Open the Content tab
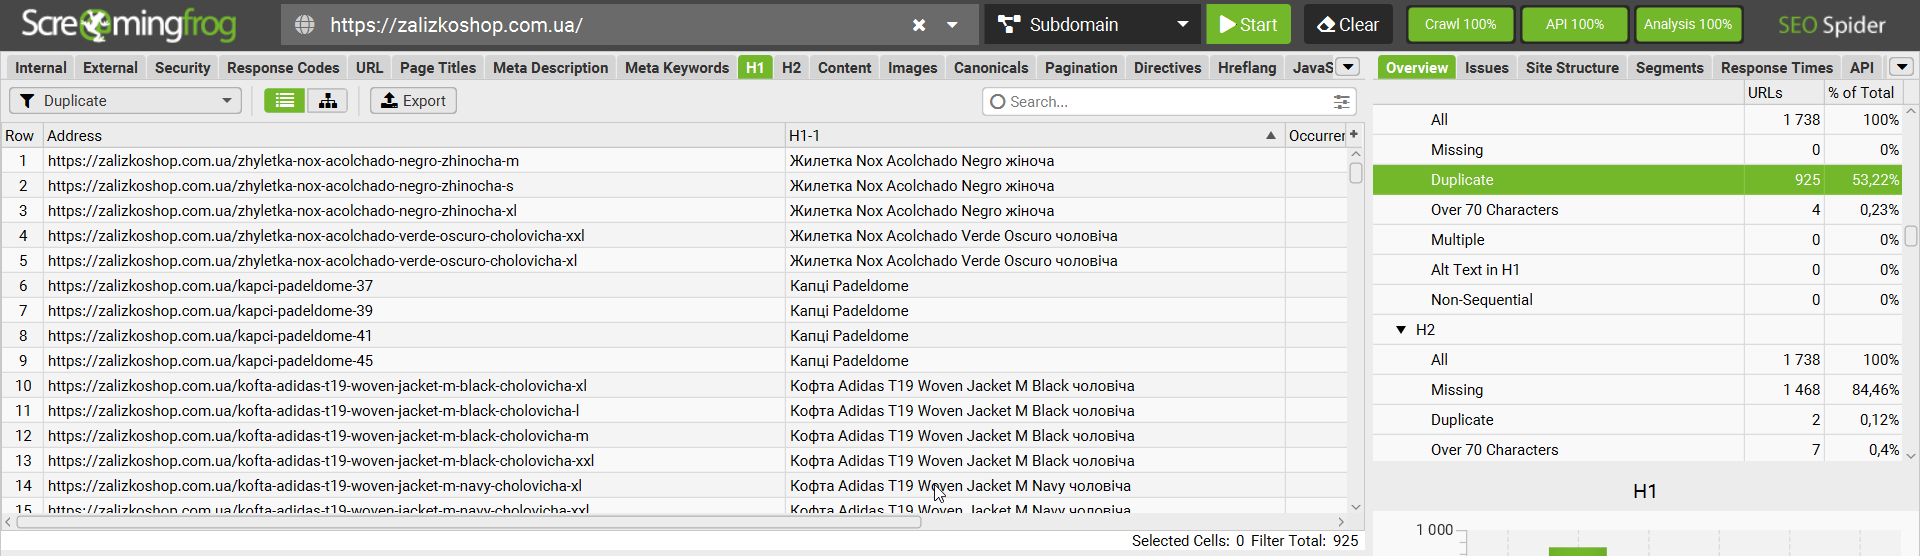1920x556 pixels. click(x=844, y=67)
